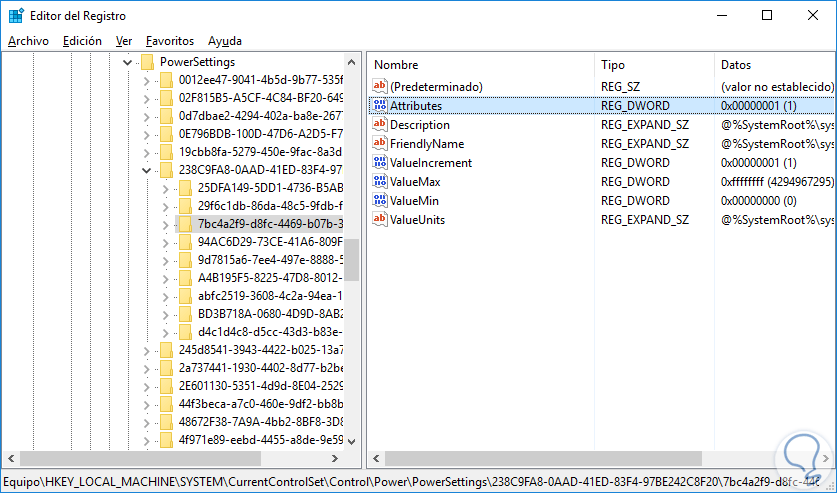The height and width of the screenshot is (493, 837).
Task: Select the 94AC6D29-73CE-41A6 subkey
Action: 270,242
